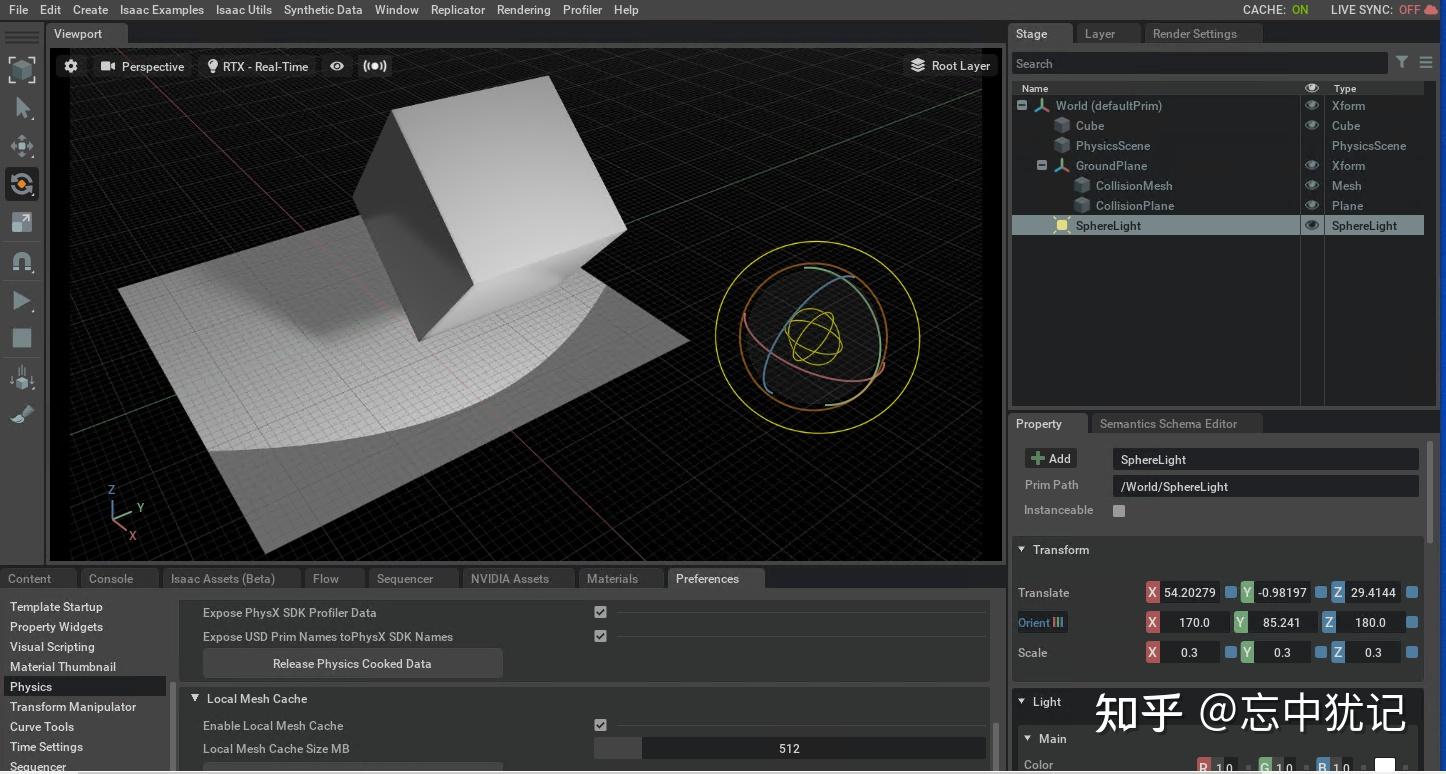This screenshot has width=1446, height=774.
Task: Toggle visibility of World (defaultPrim)
Action: [x=1312, y=105]
